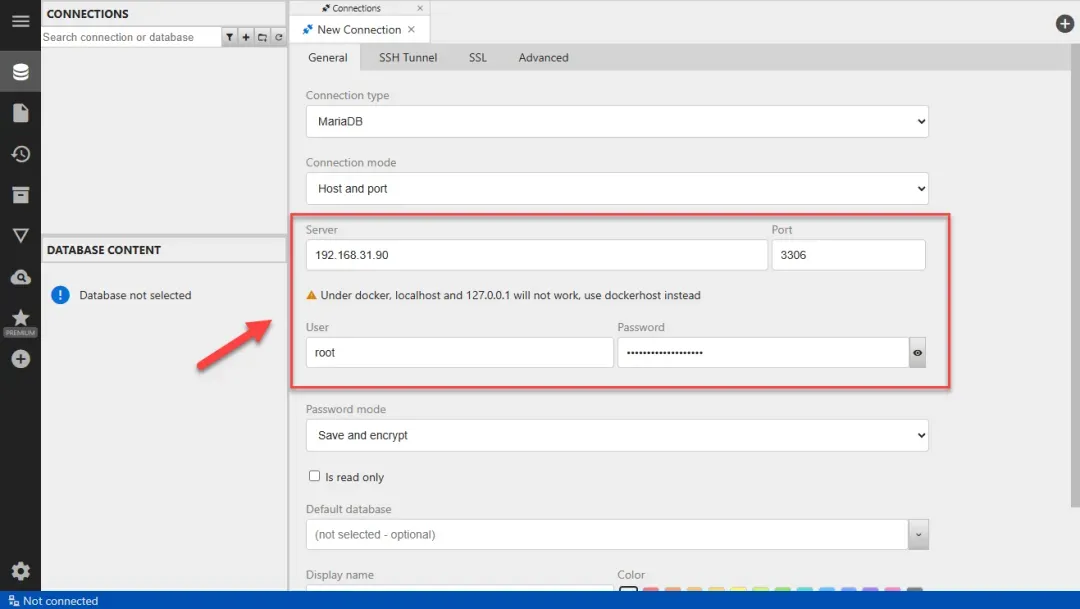Click the form's vertical scrollbar
This screenshot has width=1080, height=609.
(x=1075, y=276)
